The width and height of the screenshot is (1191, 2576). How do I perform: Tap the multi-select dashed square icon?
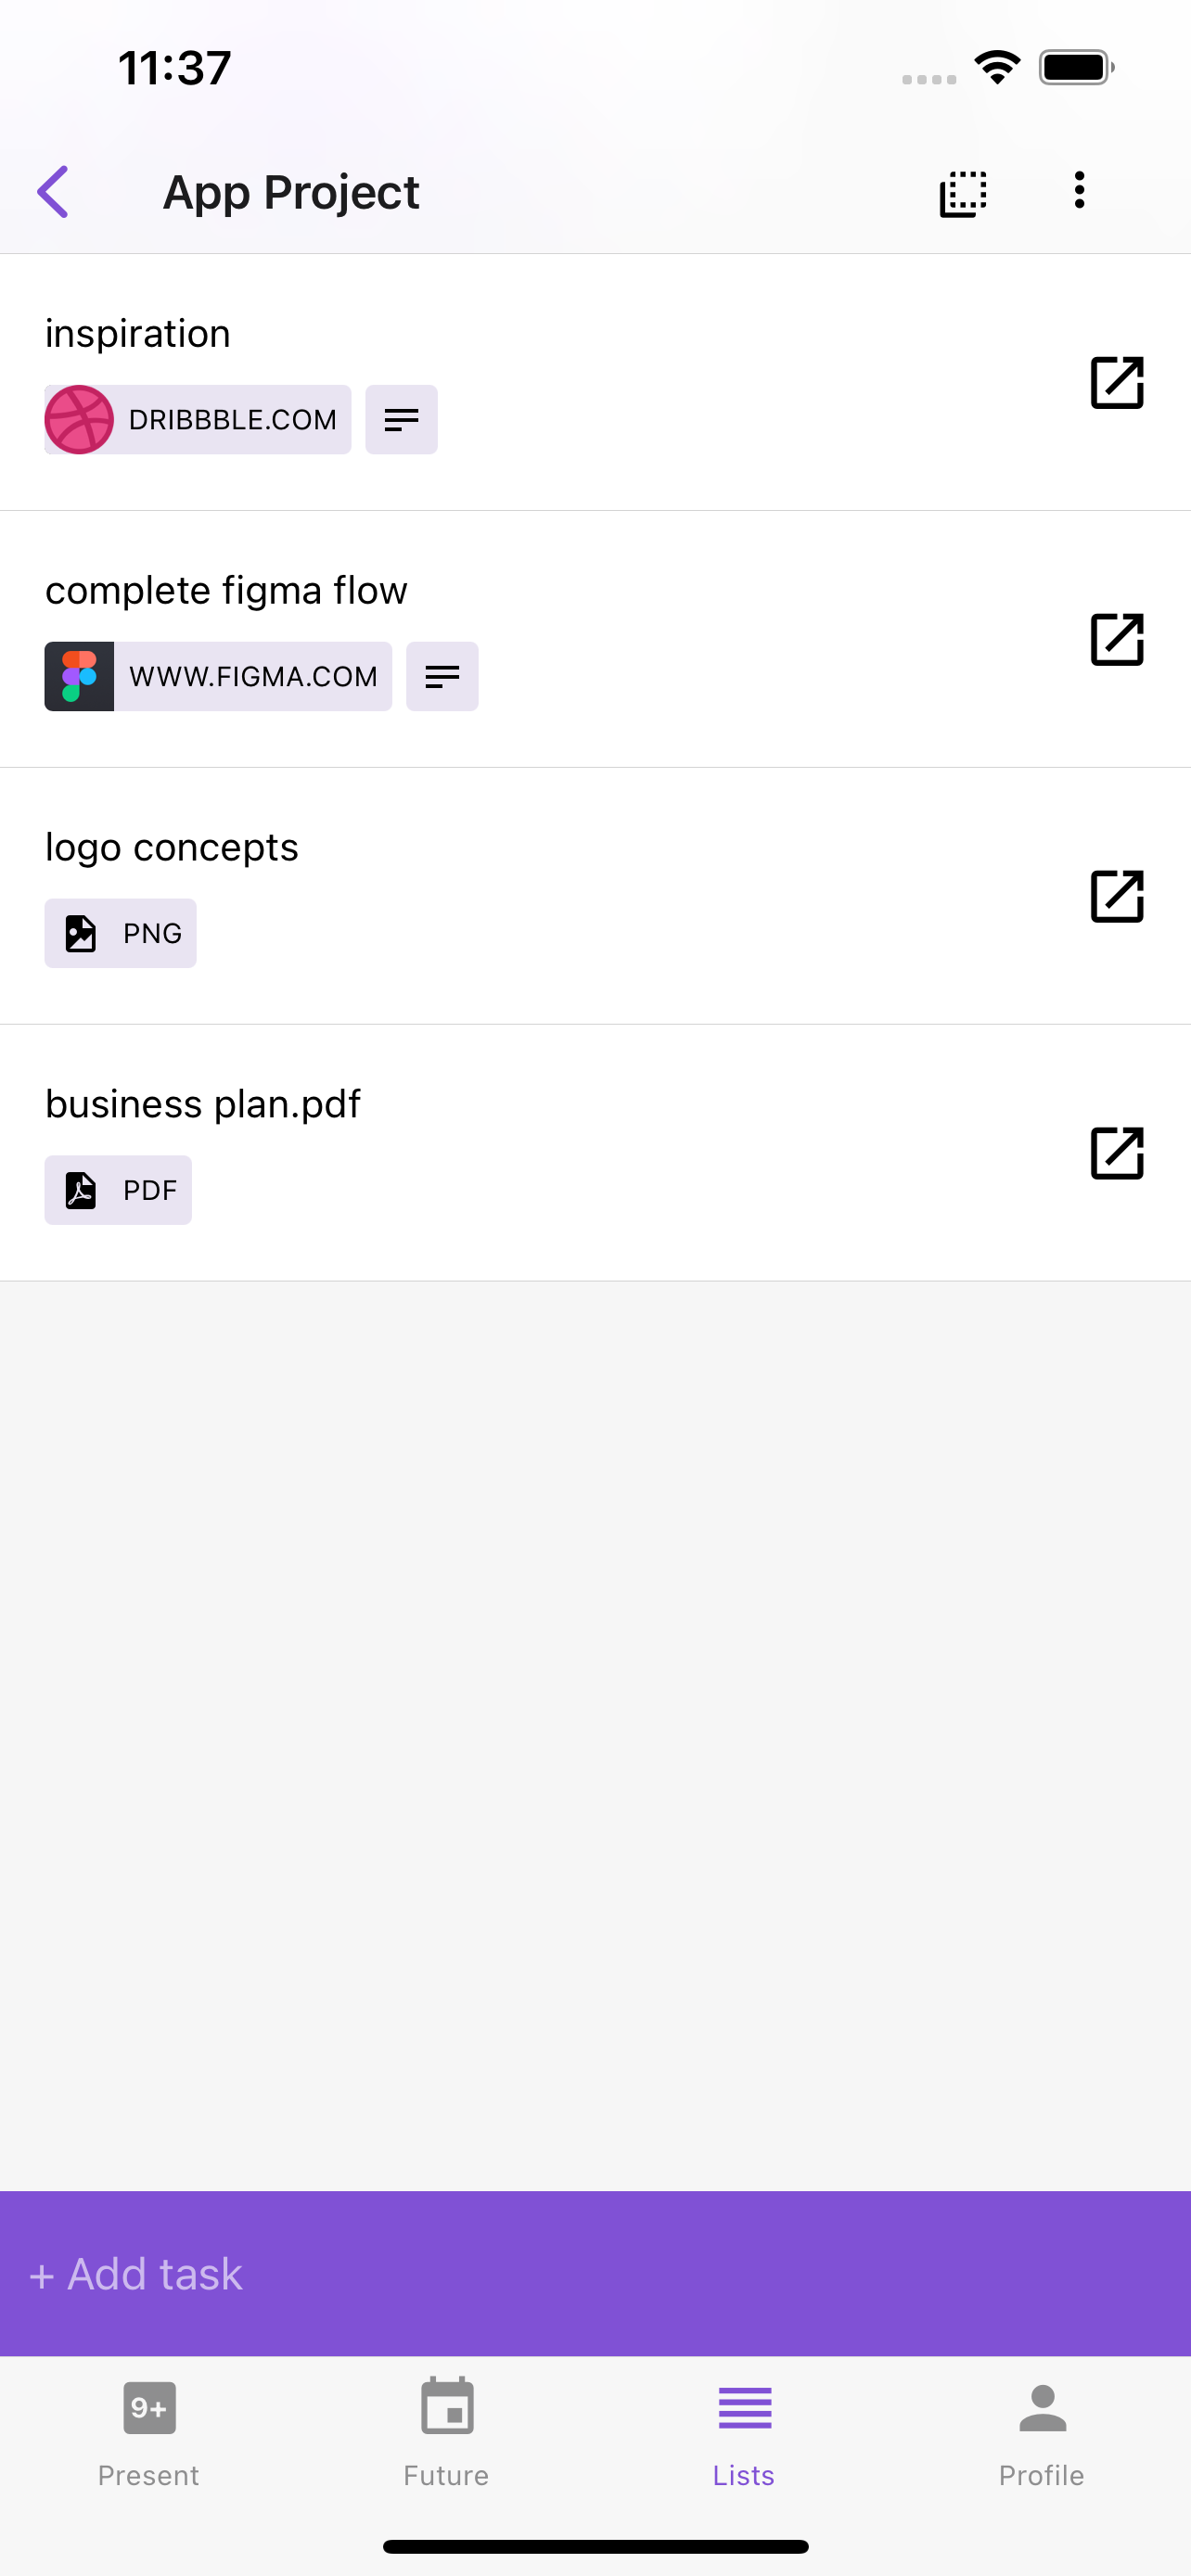point(963,192)
